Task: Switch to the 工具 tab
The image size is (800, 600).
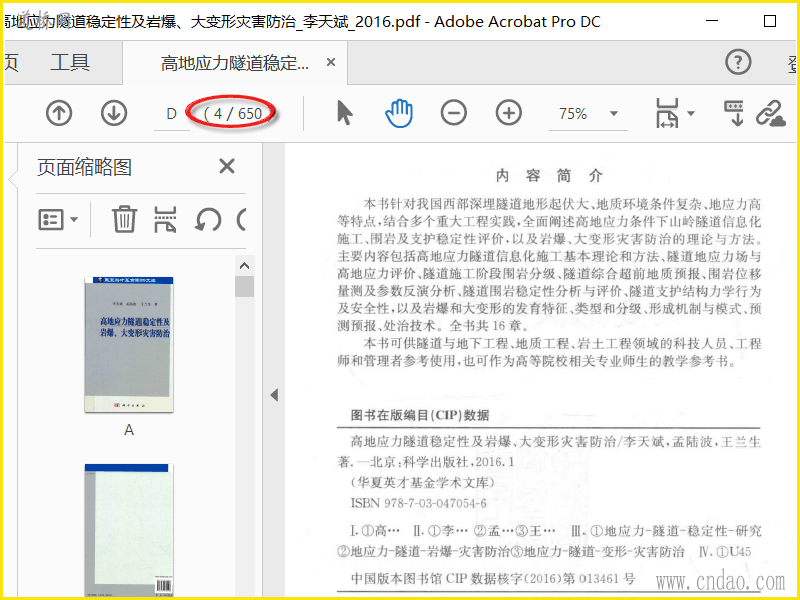Action: pyautogui.click(x=70, y=62)
